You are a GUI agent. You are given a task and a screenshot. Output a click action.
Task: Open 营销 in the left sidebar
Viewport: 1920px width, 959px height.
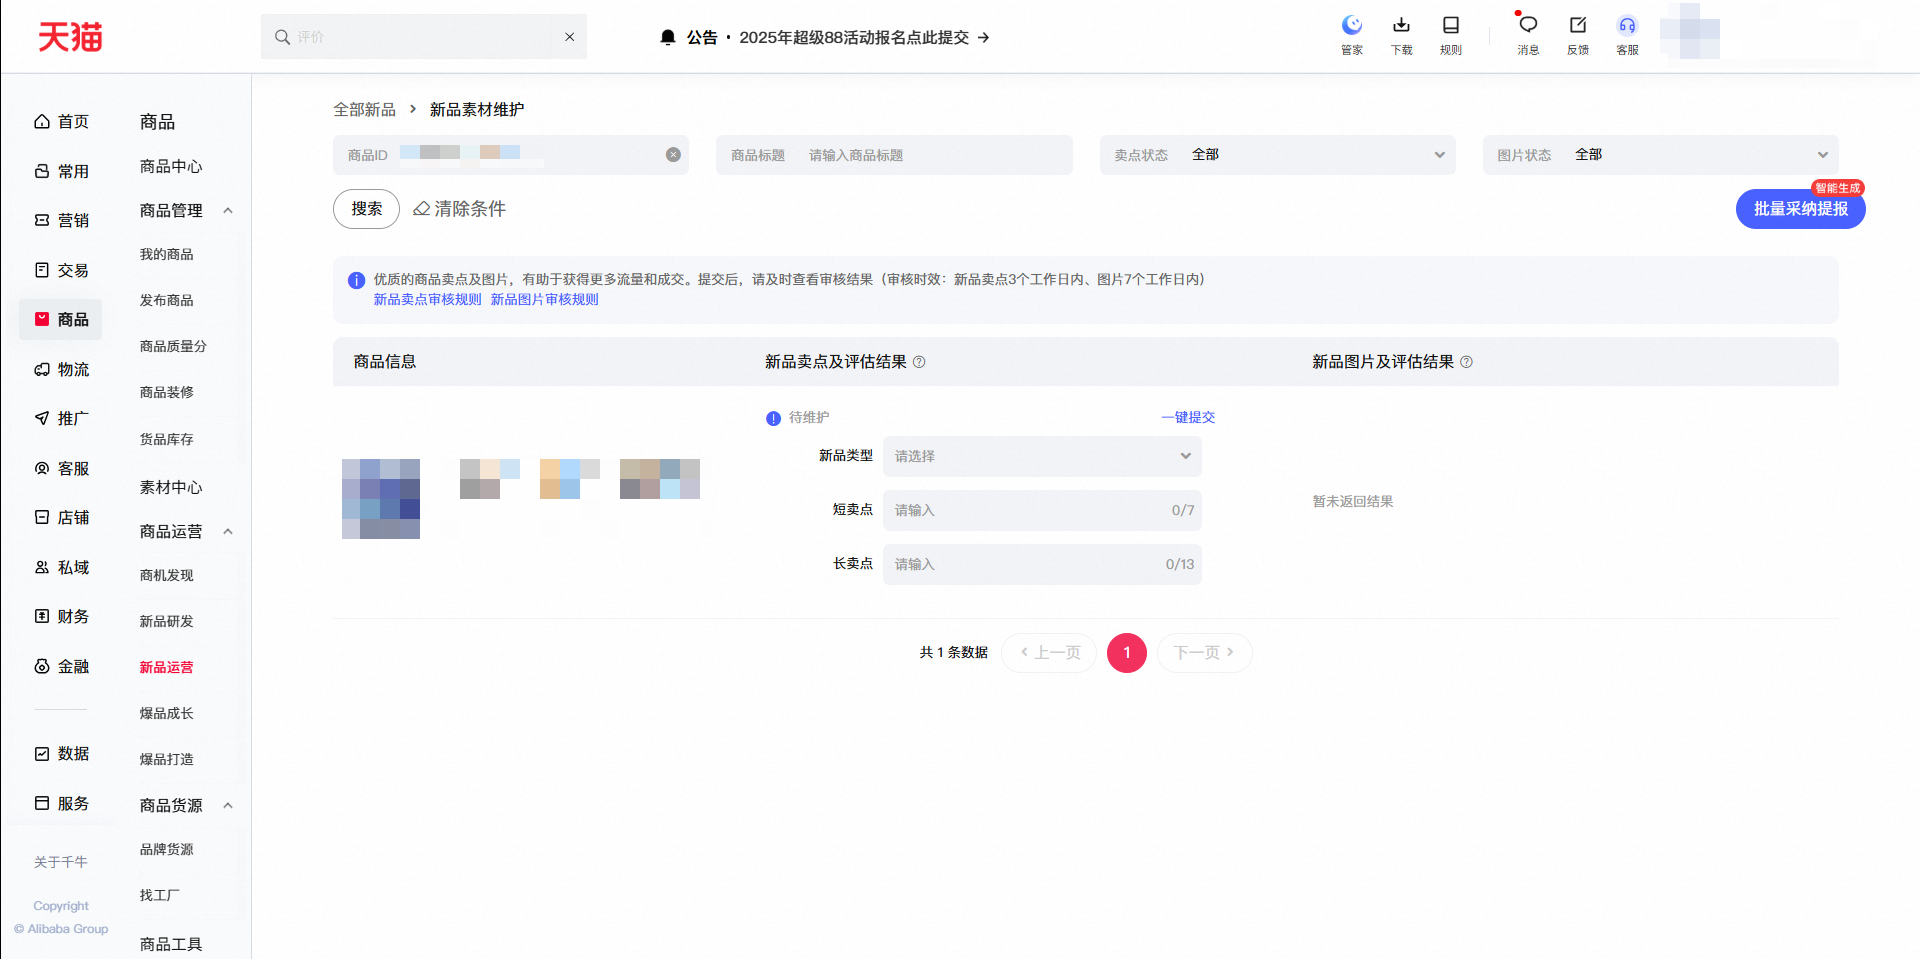point(61,220)
